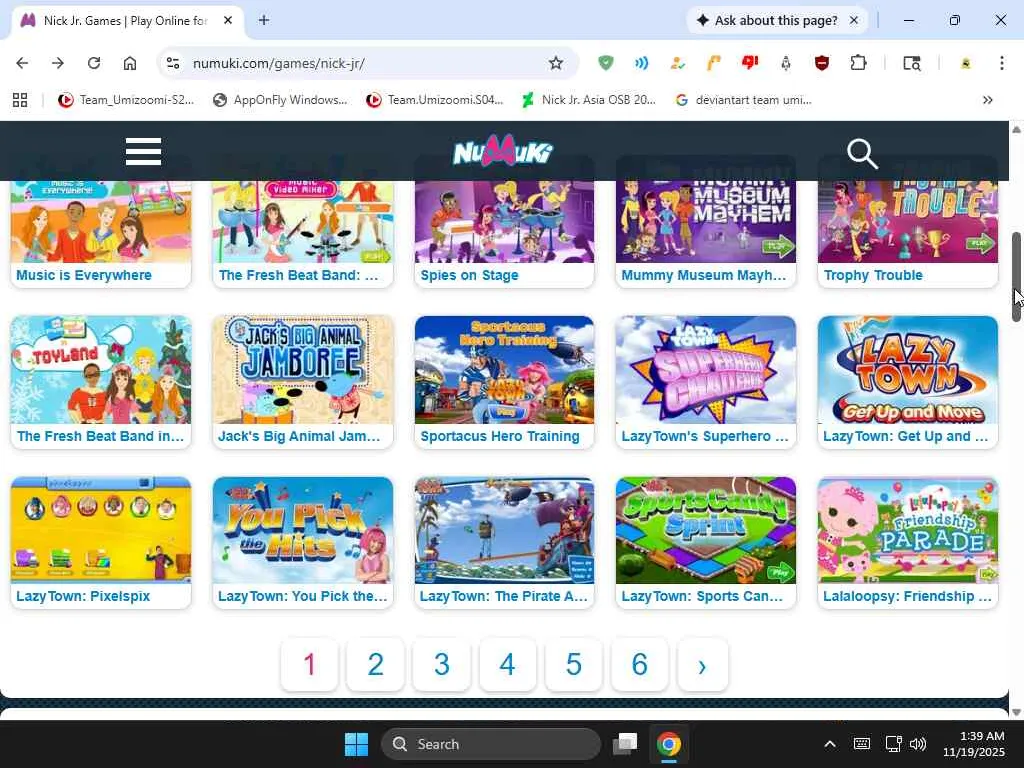The image size is (1024, 768).
Task: Open LazyTown's Superhero Challenge thumbnail
Action: tap(706, 370)
